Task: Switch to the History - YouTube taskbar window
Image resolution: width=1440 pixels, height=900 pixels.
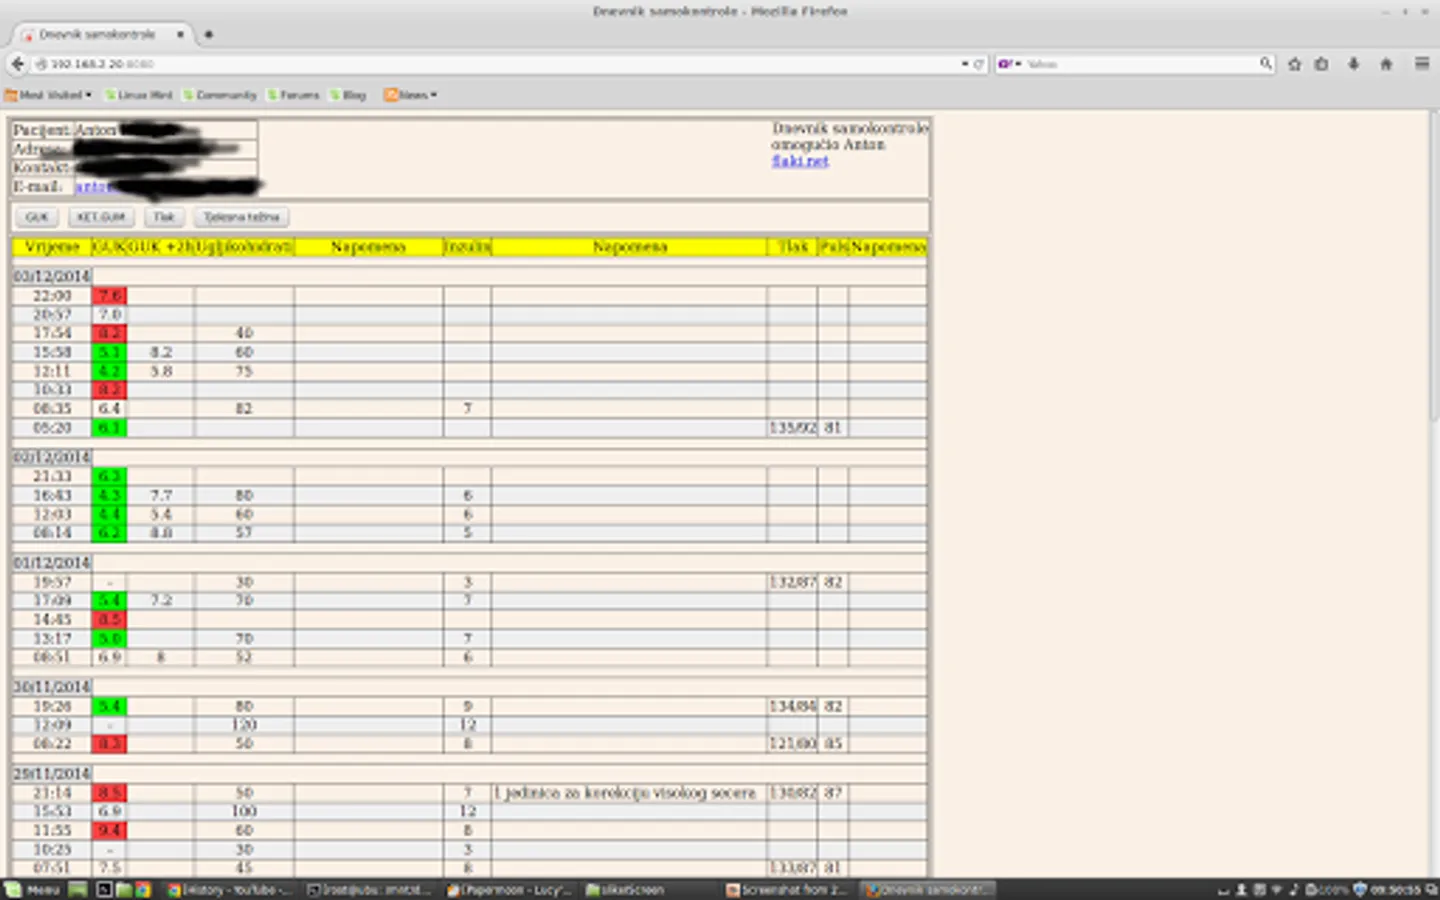Action: 228,889
